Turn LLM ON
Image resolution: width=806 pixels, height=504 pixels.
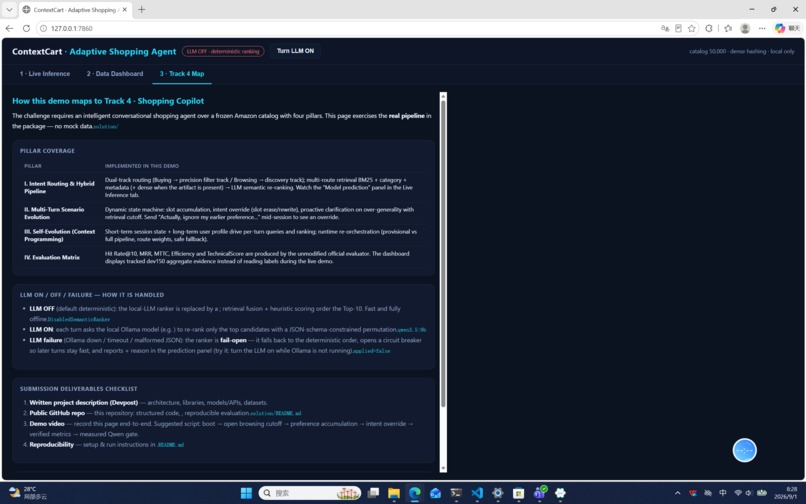tap(295, 51)
